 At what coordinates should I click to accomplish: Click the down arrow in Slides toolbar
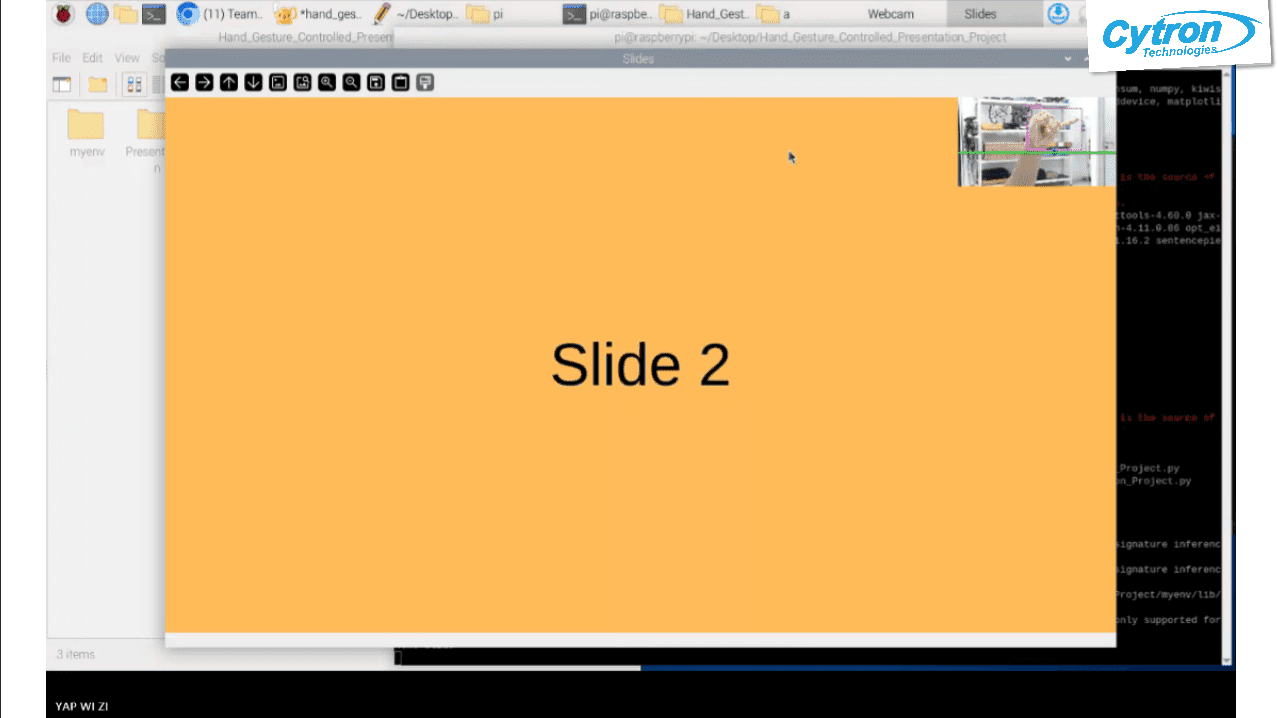coord(252,82)
